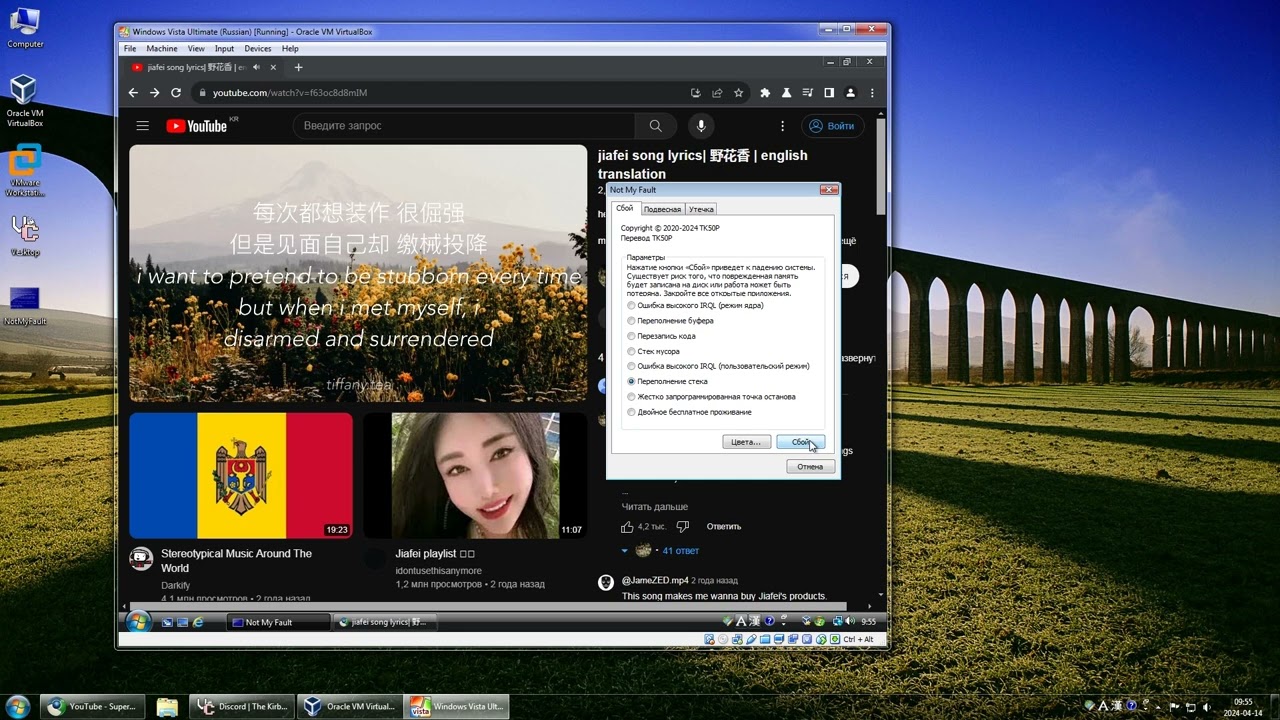Click the Сбой crash button

pyautogui.click(x=800, y=442)
